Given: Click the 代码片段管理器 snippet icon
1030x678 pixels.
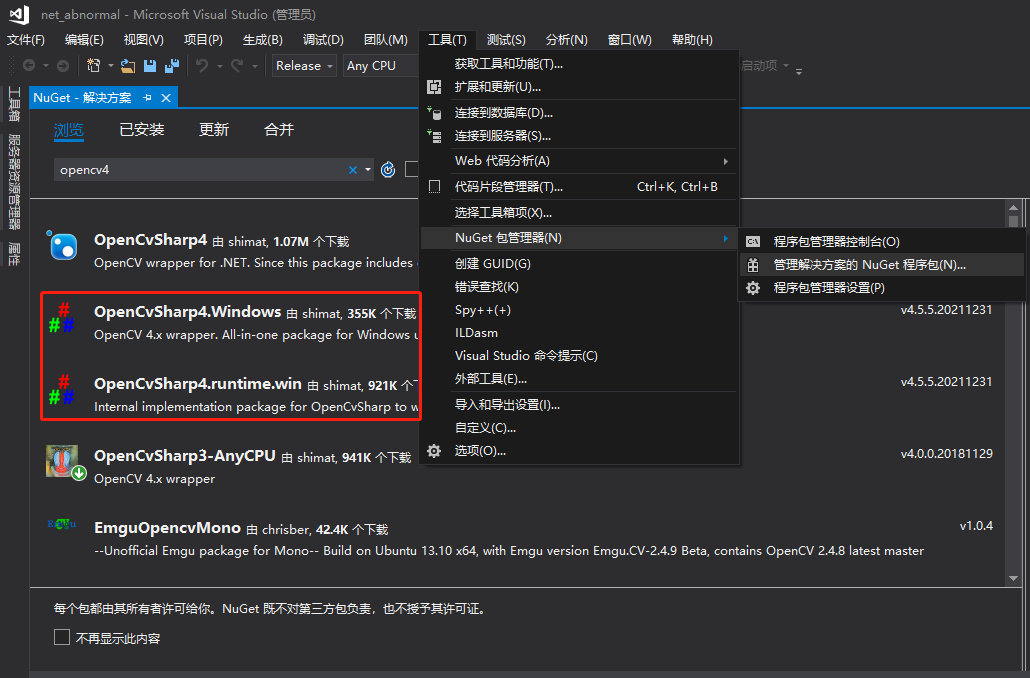Looking at the screenshot, I should click(x=434, y=187).
